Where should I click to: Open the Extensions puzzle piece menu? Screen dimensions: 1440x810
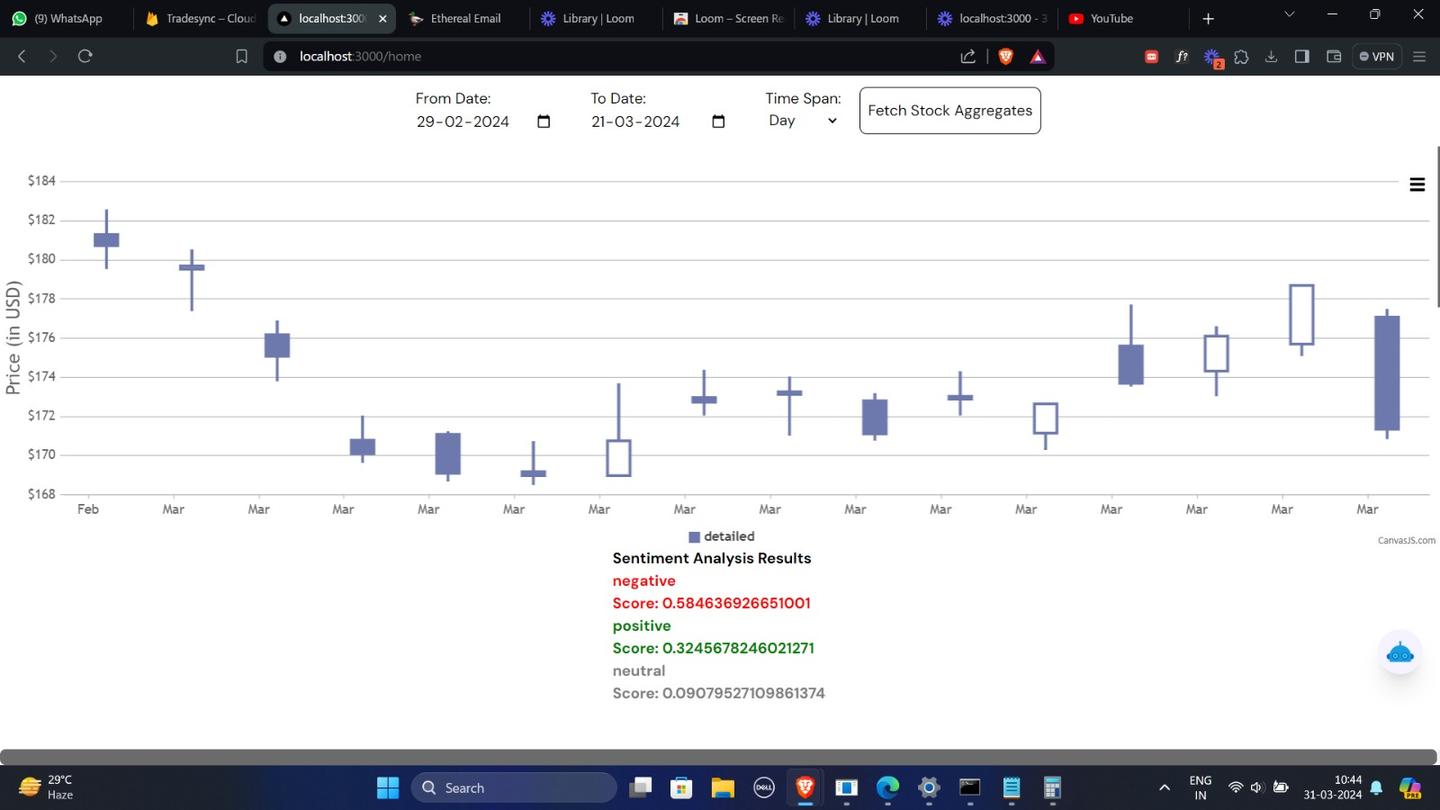[1241, 57]
